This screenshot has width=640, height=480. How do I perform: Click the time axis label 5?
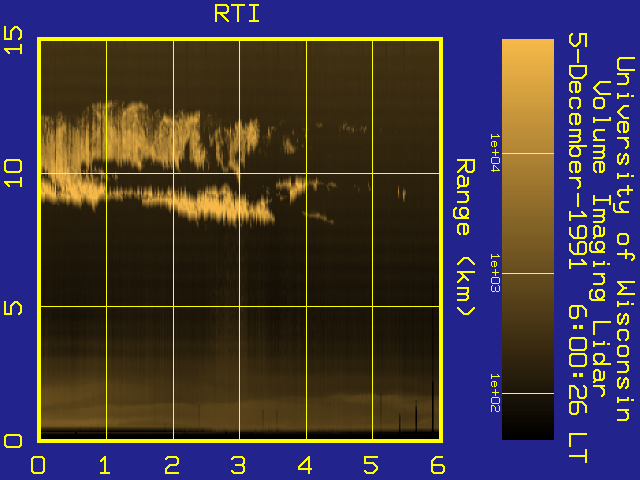pos(371,465)
